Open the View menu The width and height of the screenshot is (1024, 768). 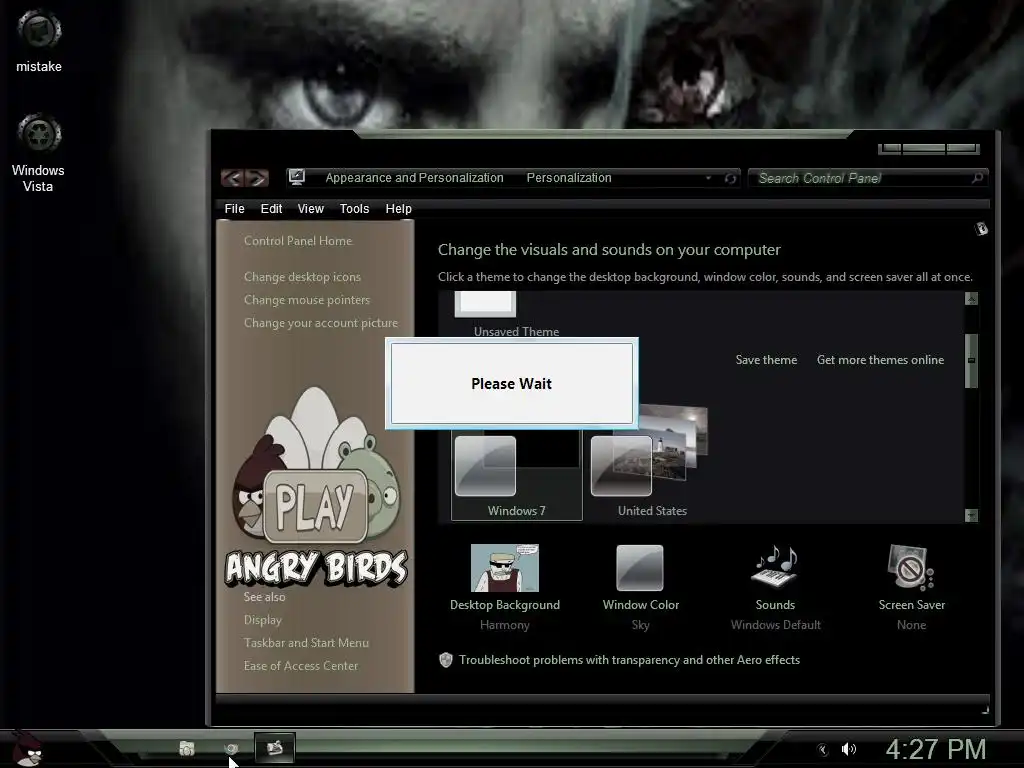310,208
